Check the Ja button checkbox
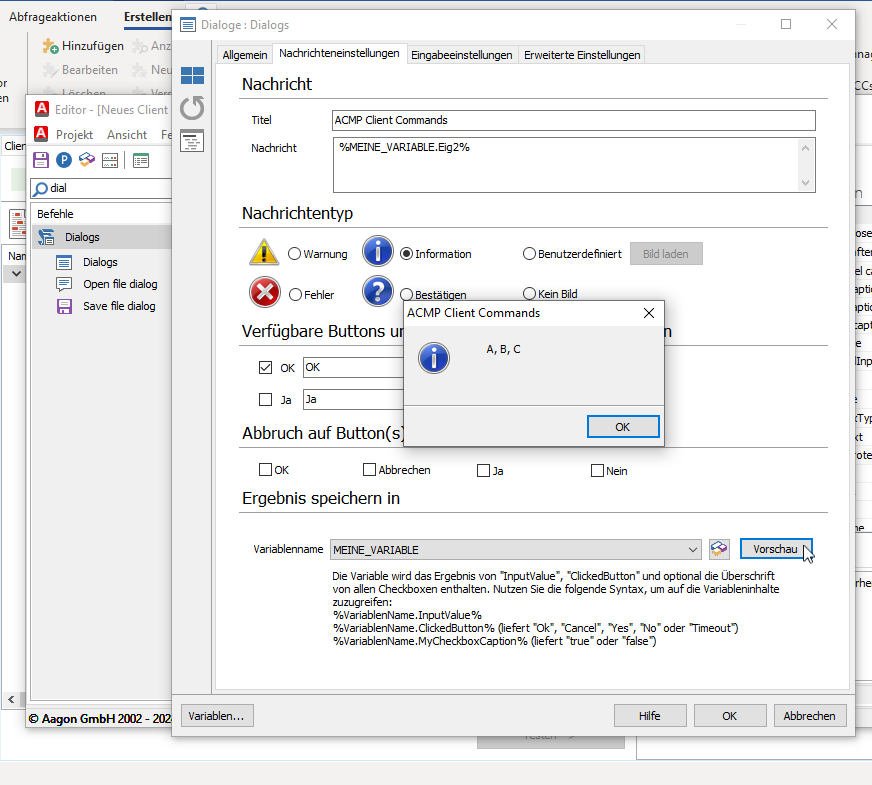 [x=265, y=400]
